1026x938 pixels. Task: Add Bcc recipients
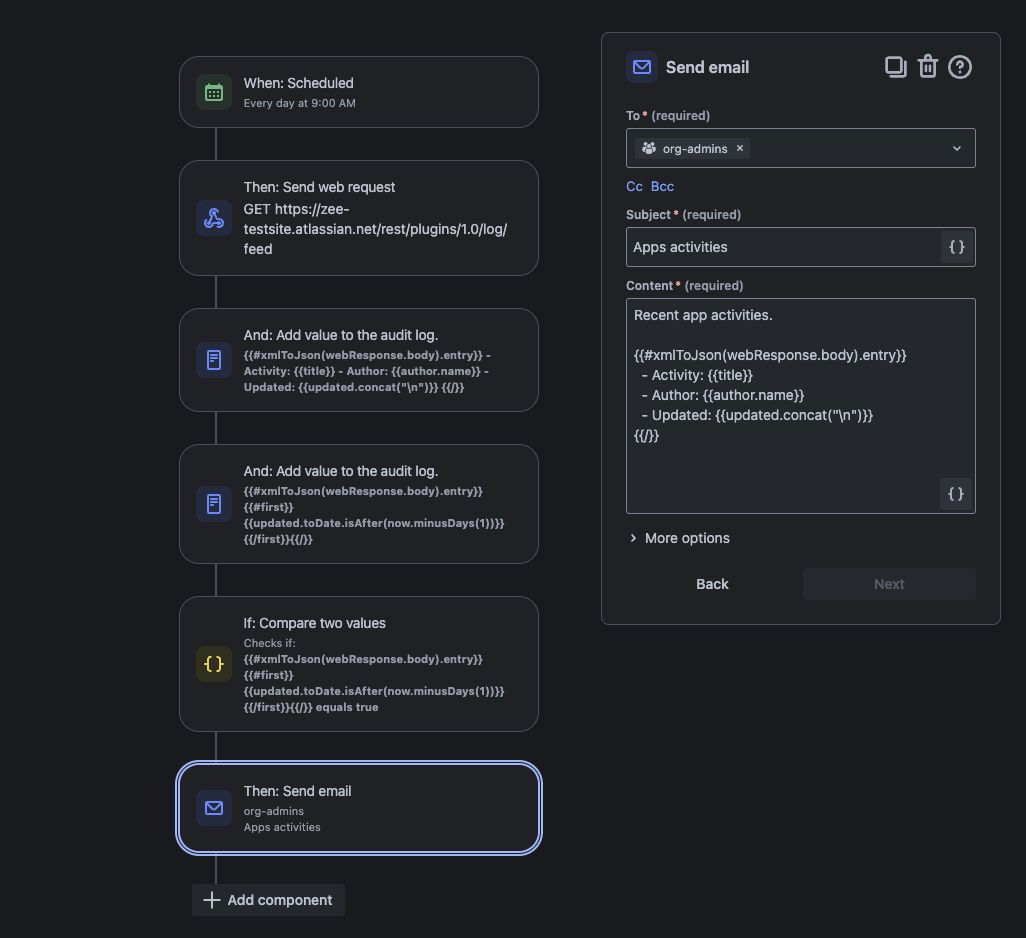[662, 186]
